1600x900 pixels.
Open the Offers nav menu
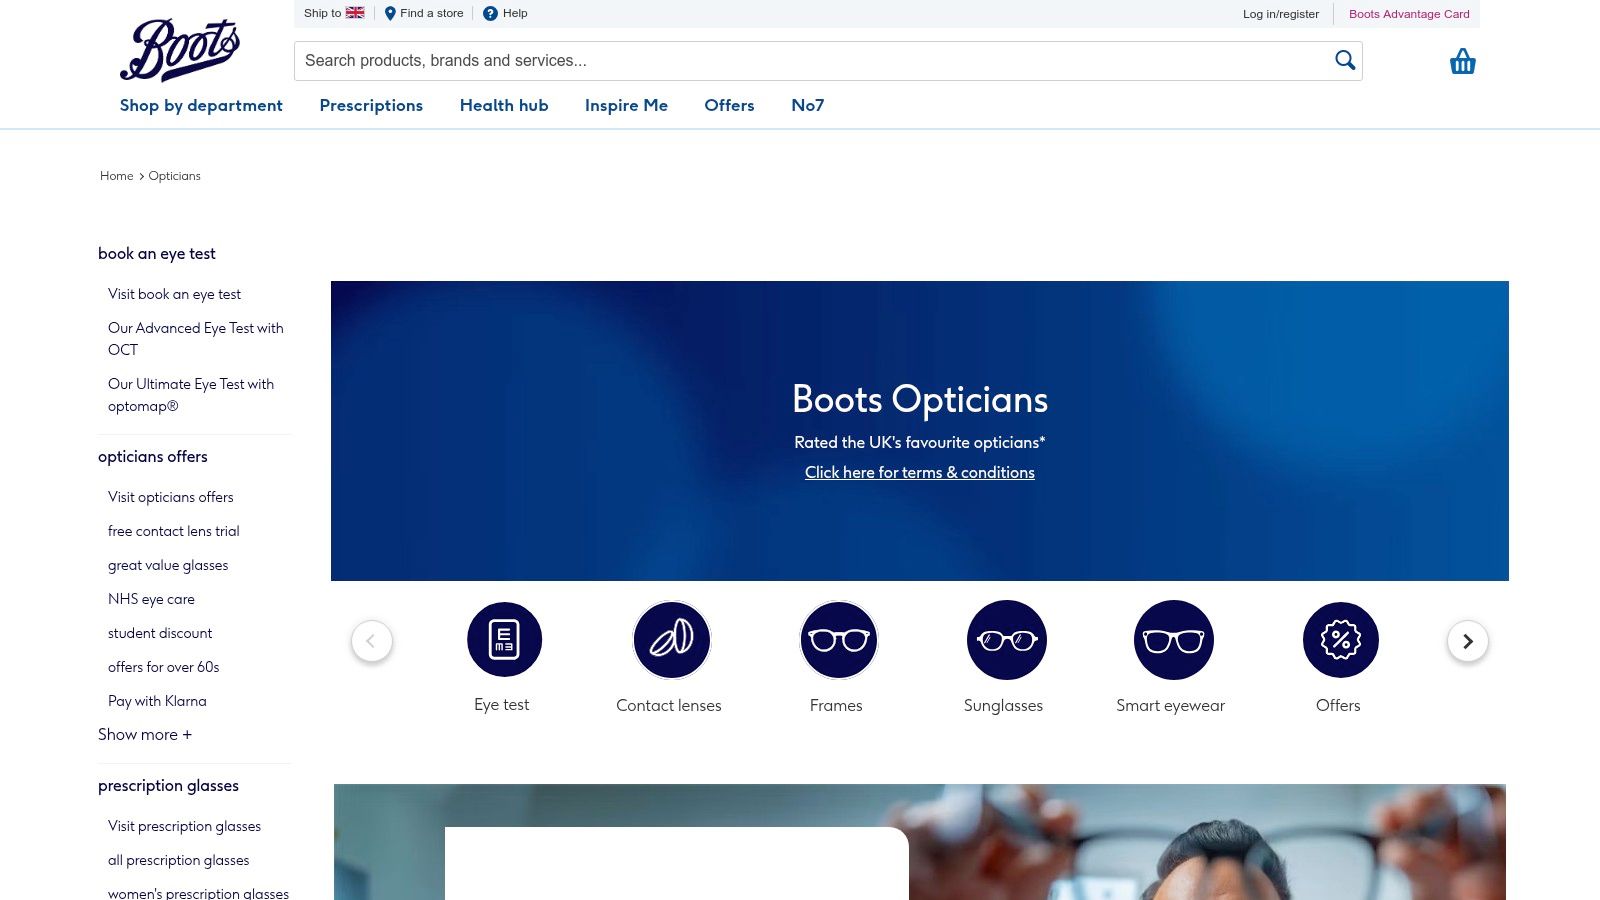[x=729, y=105]
